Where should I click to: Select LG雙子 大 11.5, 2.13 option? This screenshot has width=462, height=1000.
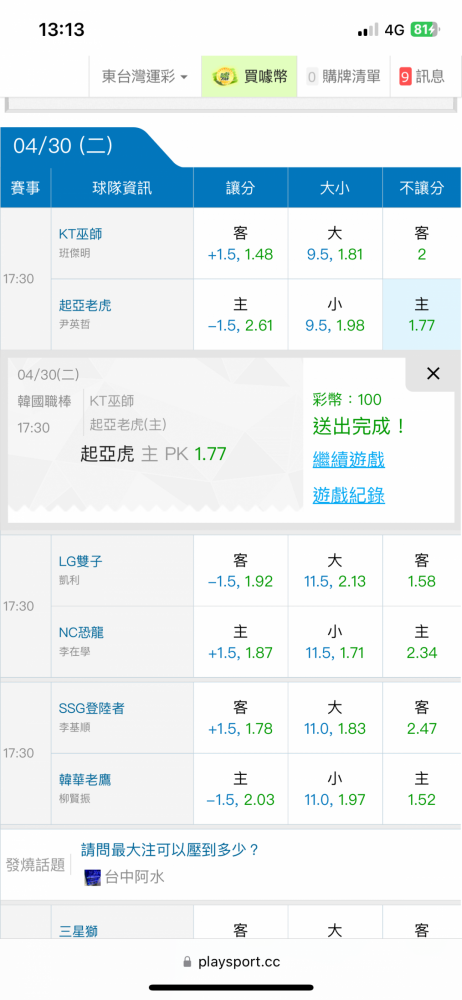(335, 571)
